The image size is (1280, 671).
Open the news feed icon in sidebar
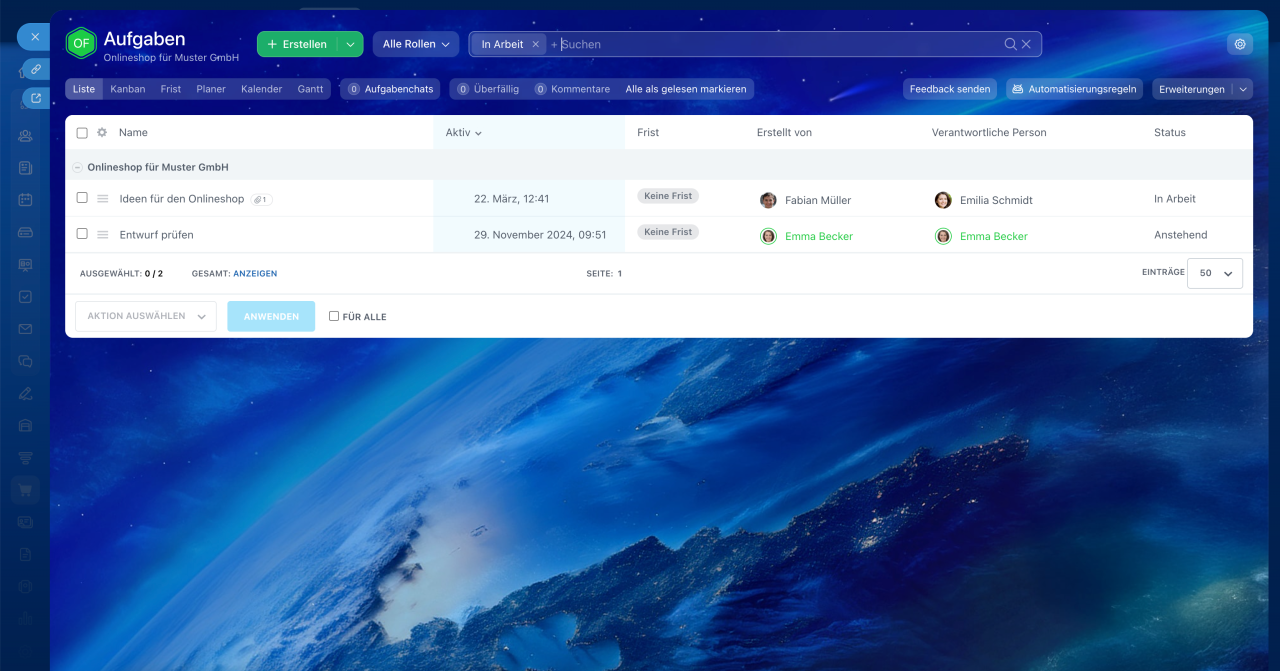(25, 168)
